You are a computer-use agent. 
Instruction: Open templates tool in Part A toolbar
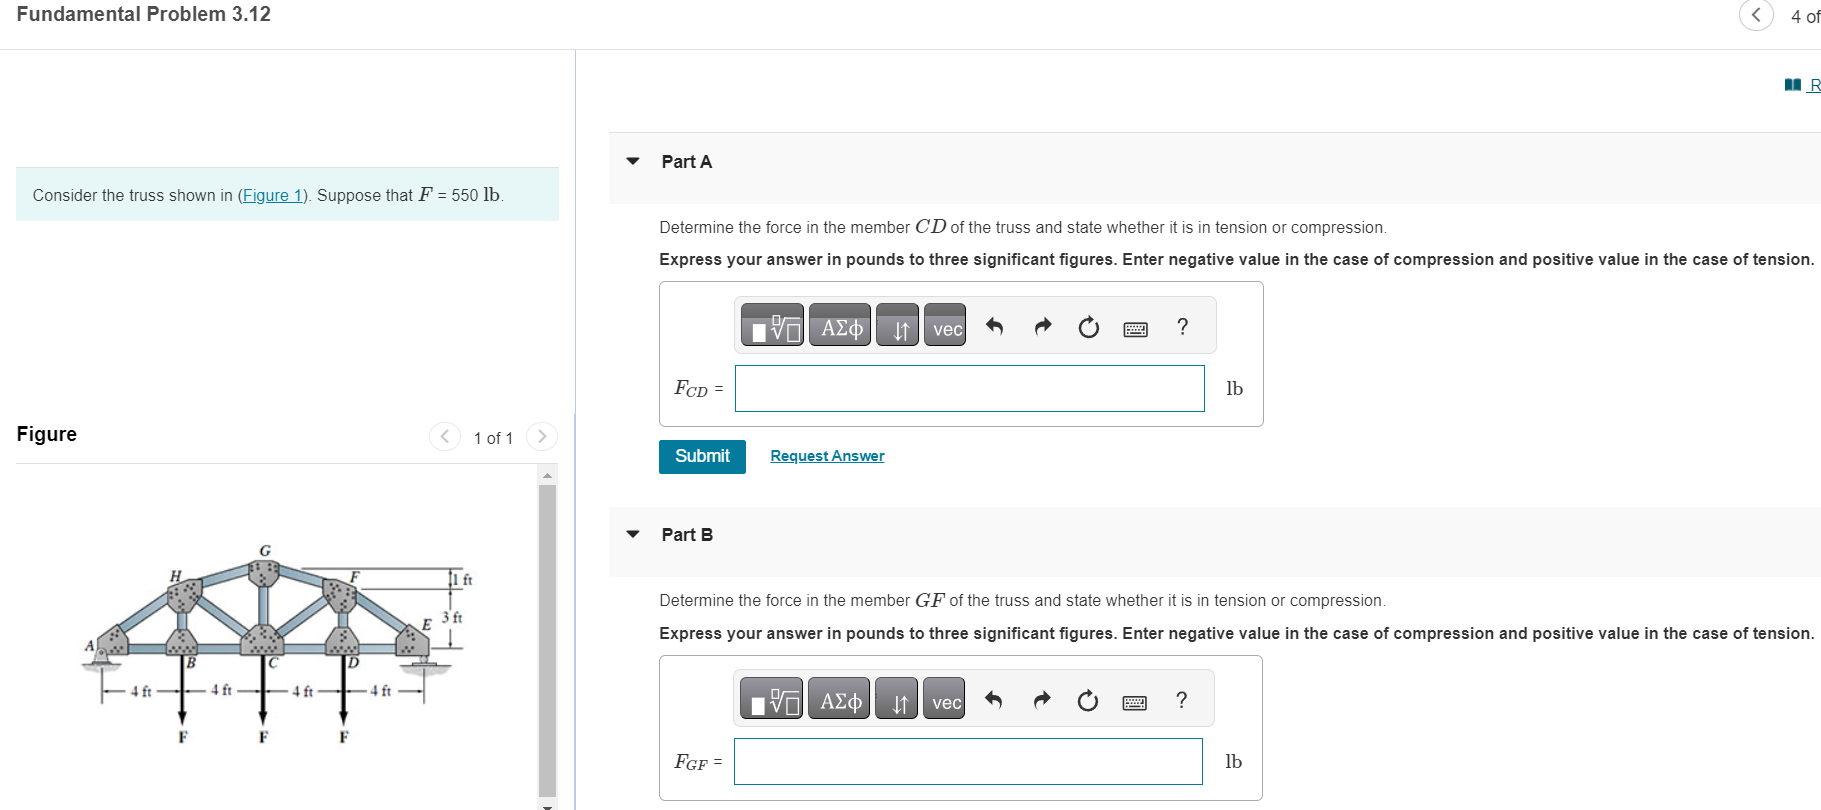(x=772, y=326)
